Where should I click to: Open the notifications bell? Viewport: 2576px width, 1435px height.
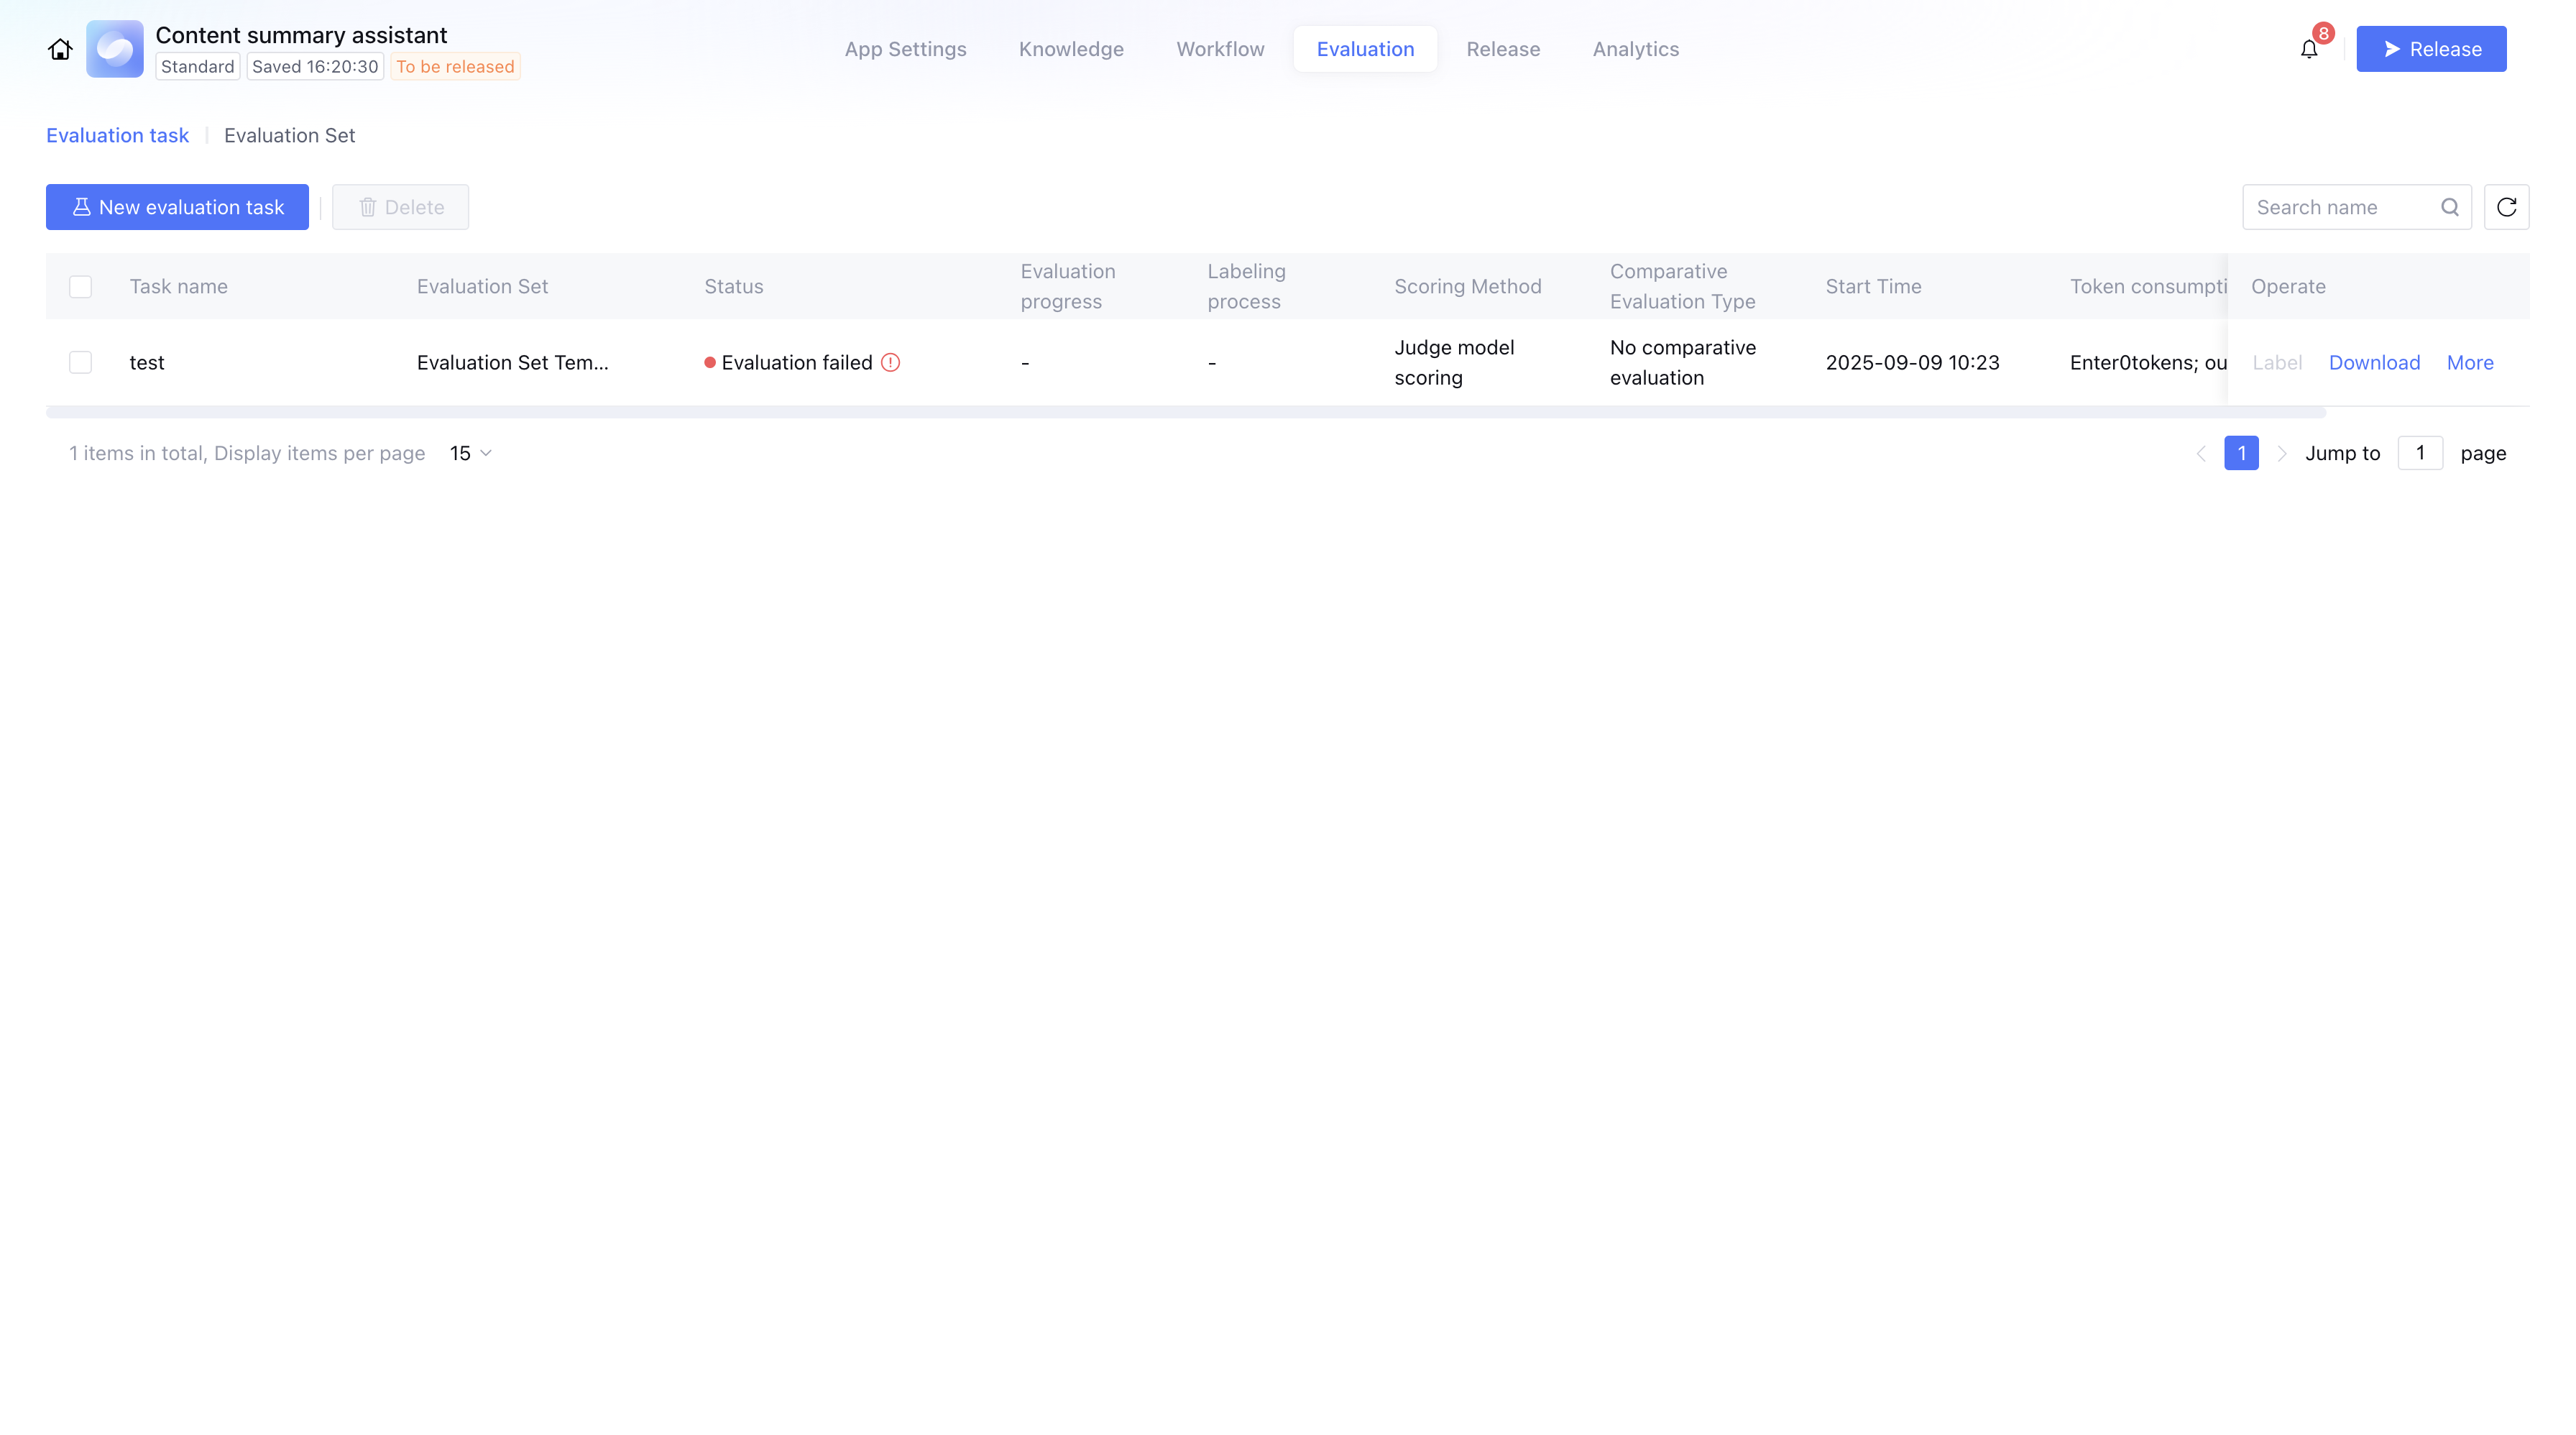coord(2308,49)
